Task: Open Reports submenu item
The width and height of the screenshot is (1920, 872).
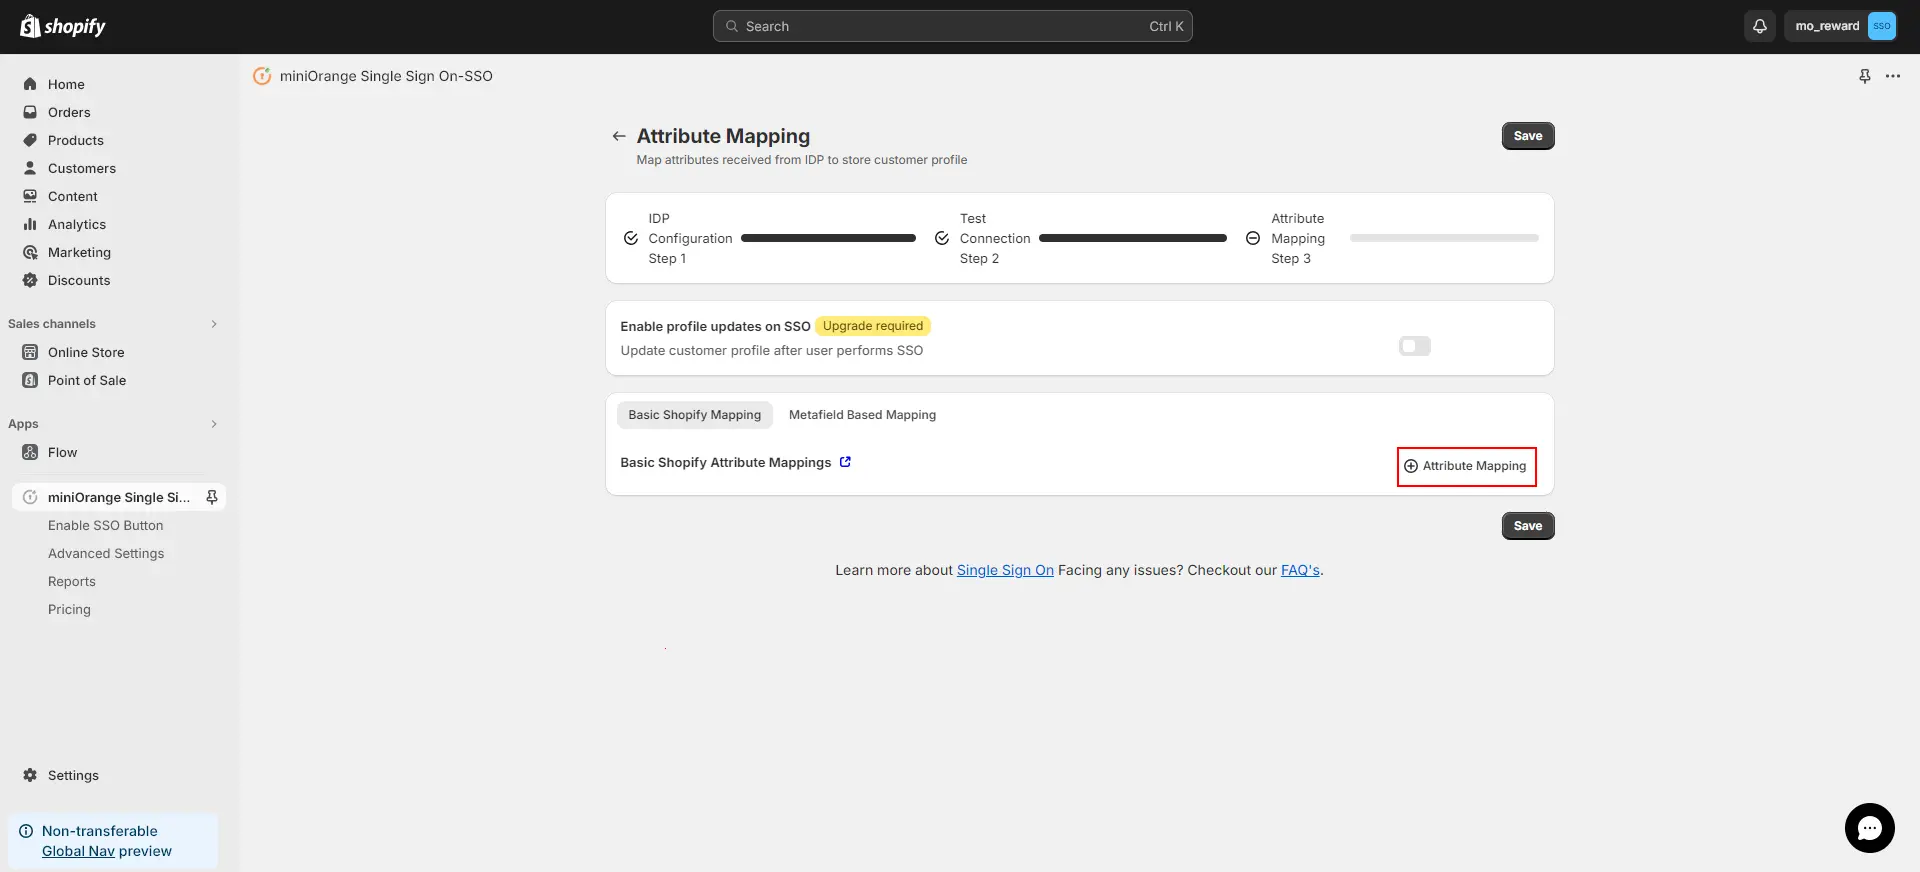Action: [x=72, y=581]
